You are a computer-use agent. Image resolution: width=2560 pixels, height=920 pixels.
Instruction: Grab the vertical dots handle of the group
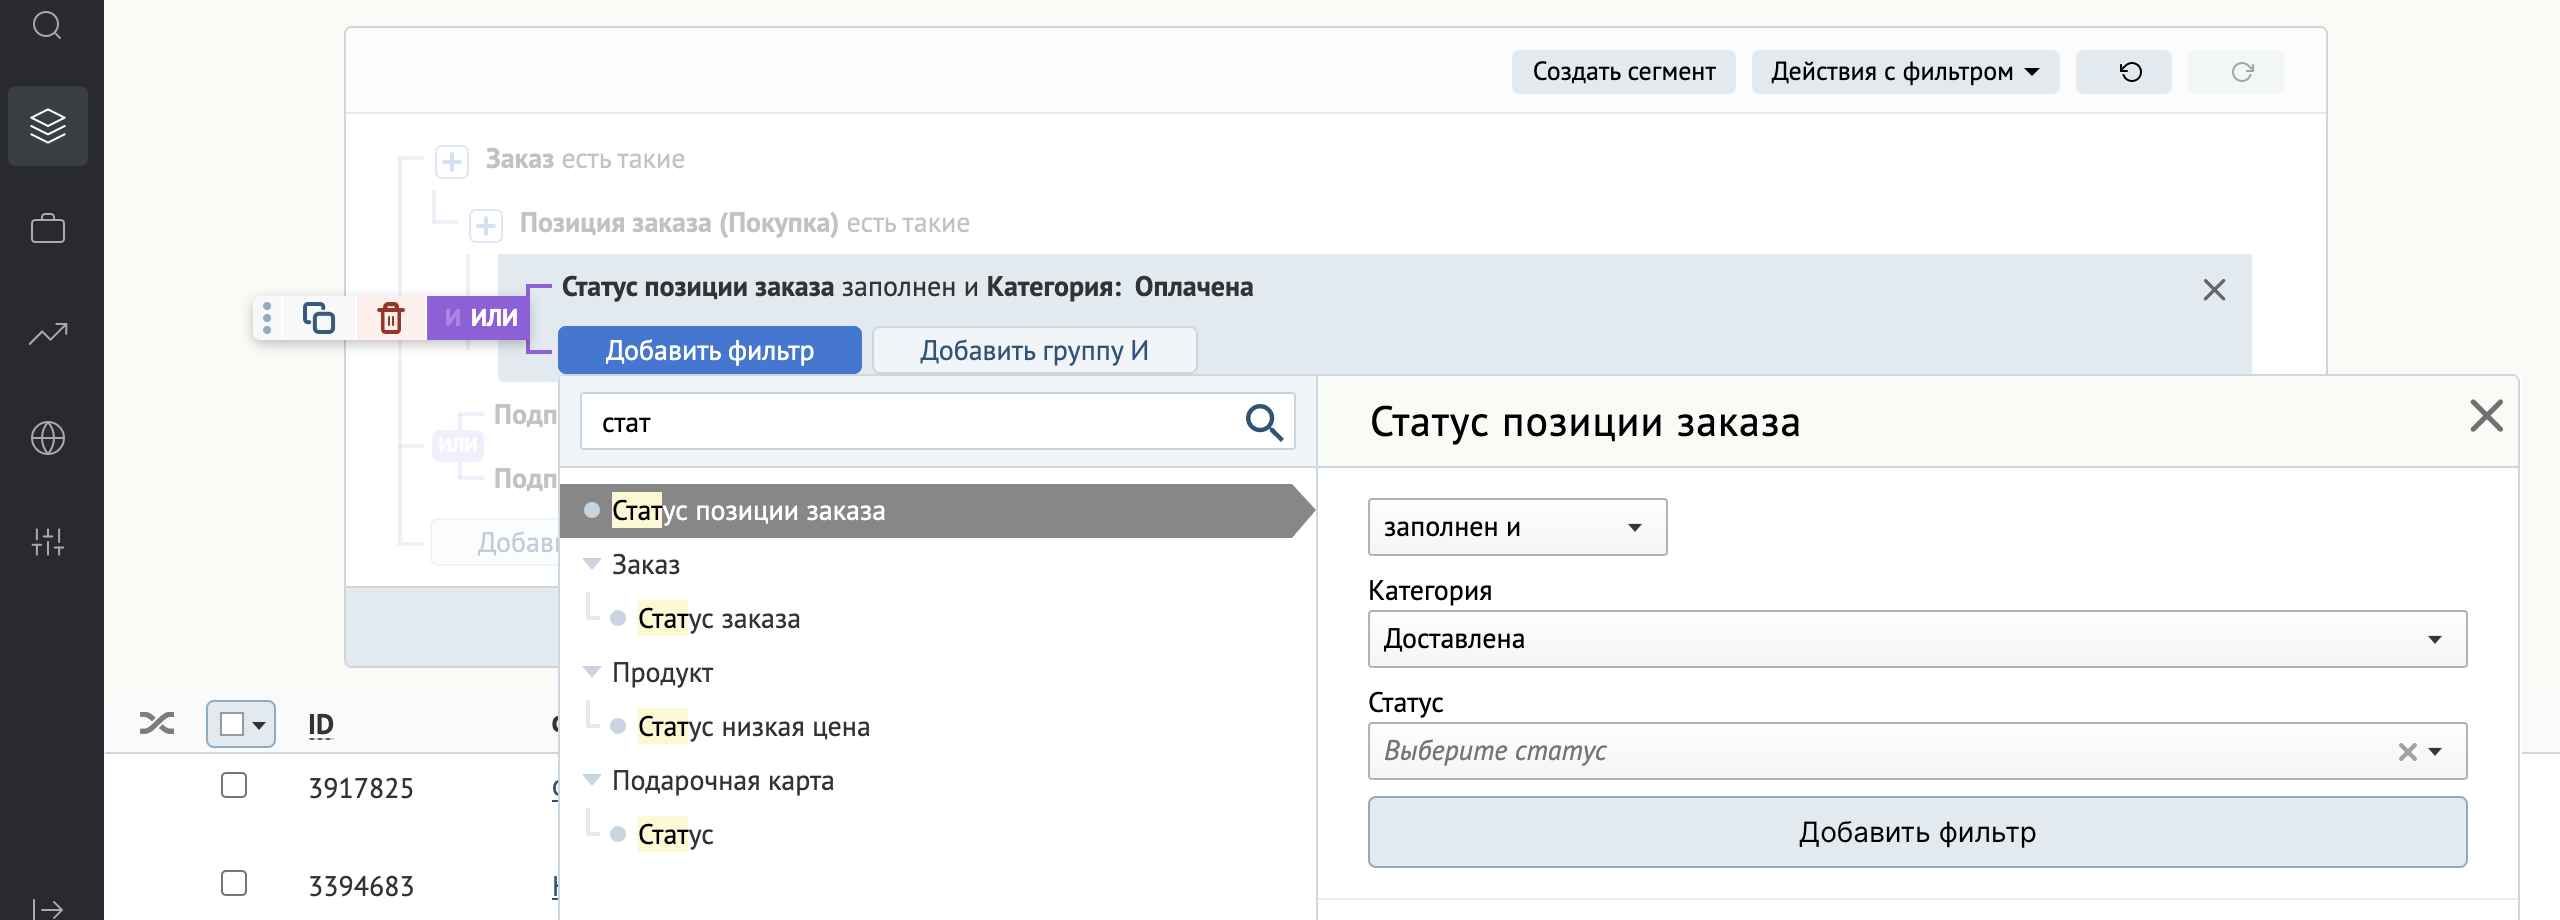pyautogui.click(x=267, y=318)
